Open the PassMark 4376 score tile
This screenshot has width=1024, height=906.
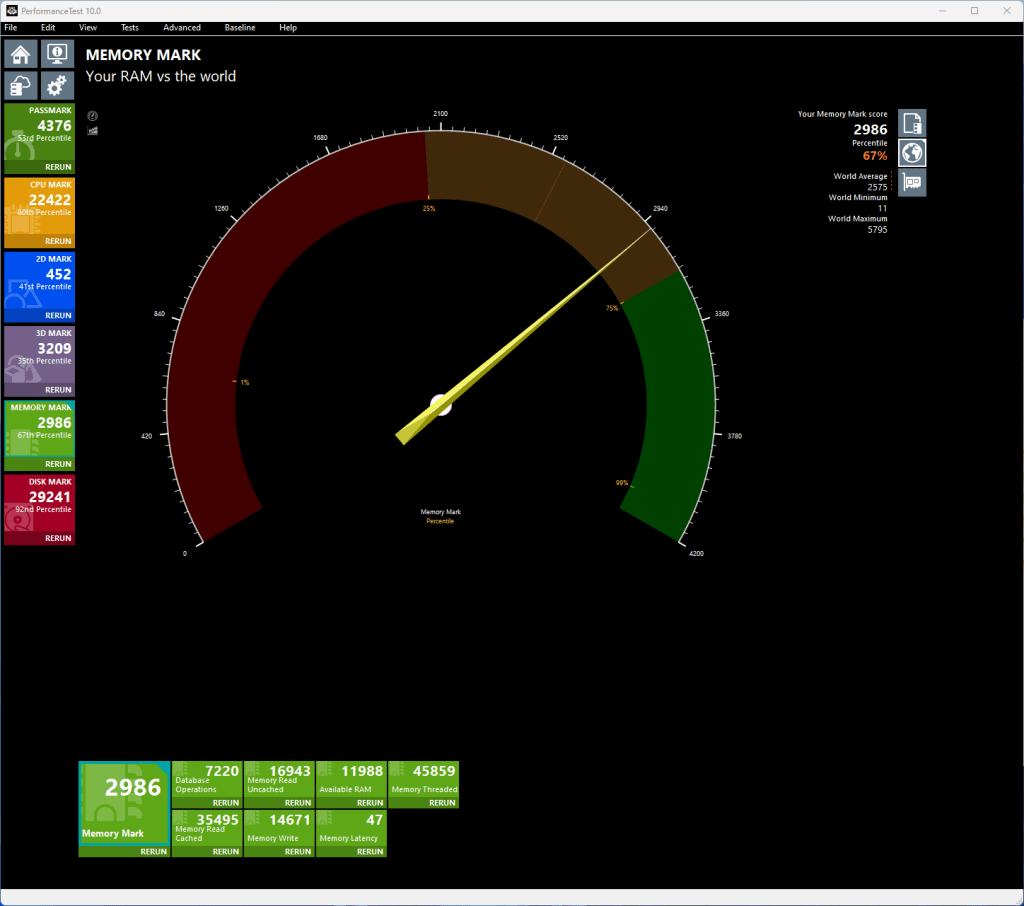pos(39,133)
